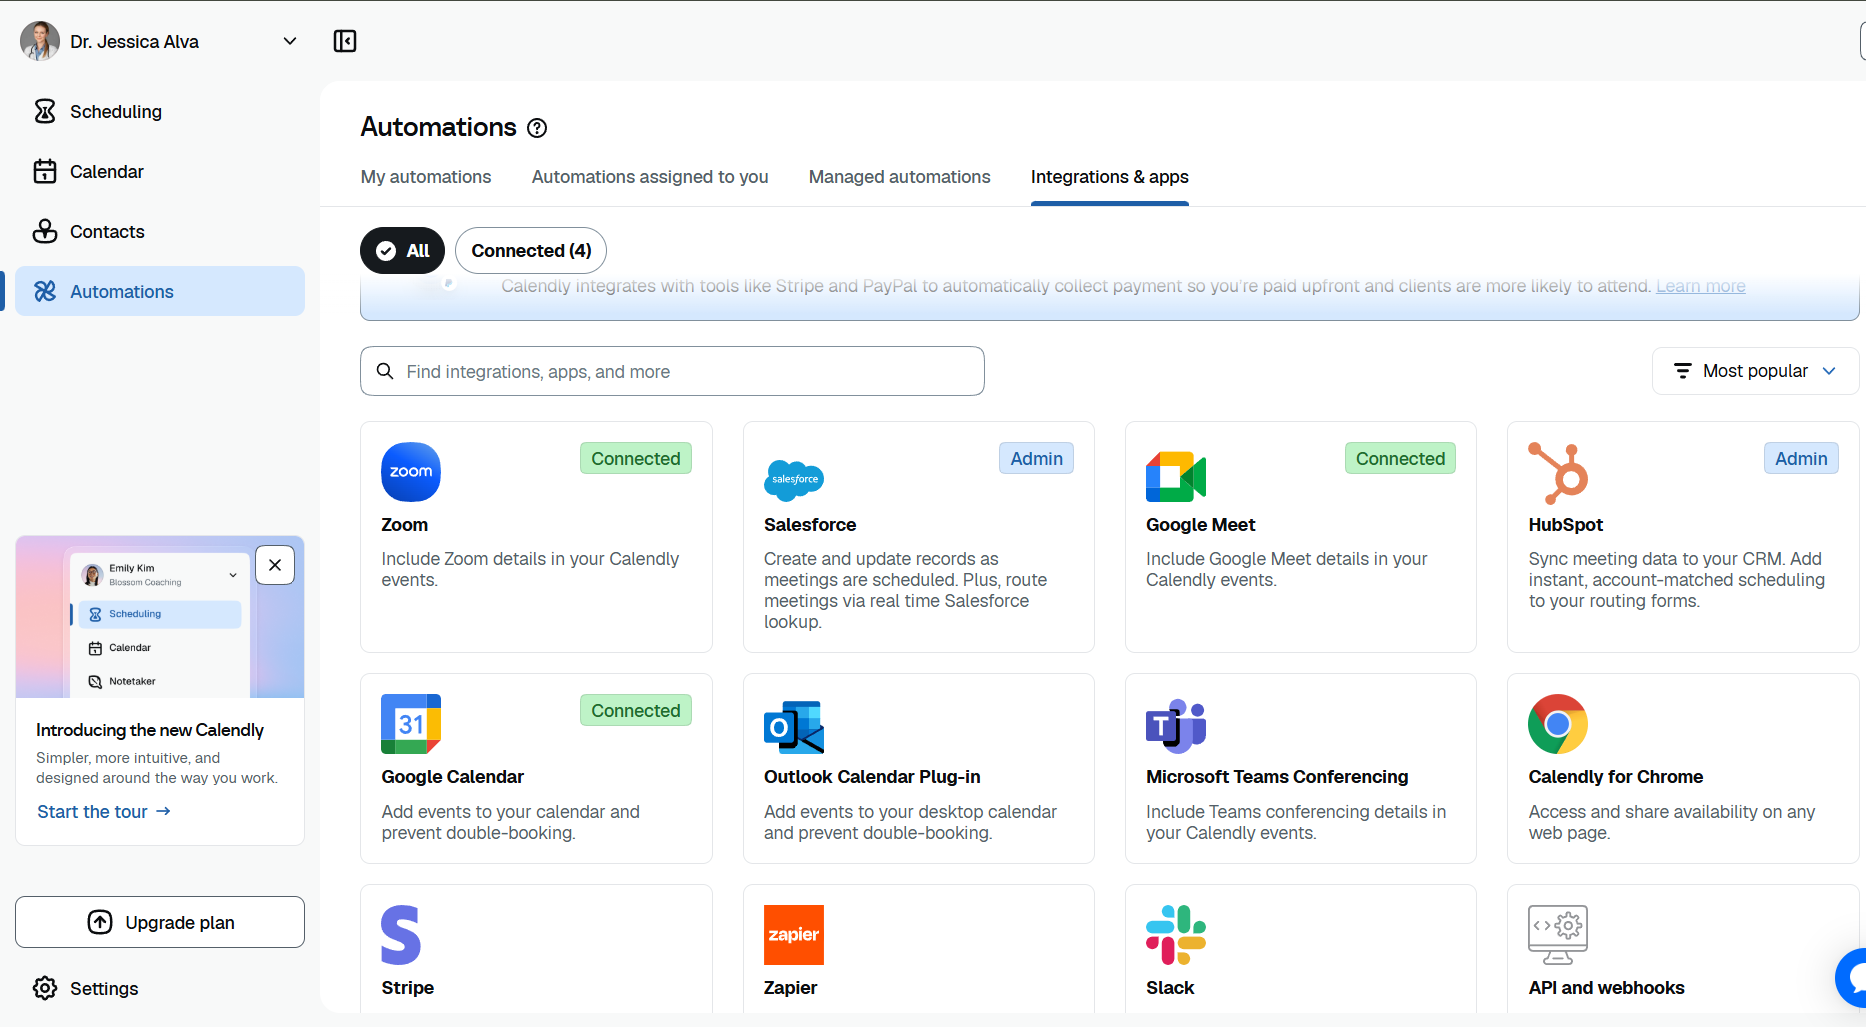This screenshot has height=1027, width=1866.
Task: Click the Microsoft Teams logo
Action: click(1176, 725)
